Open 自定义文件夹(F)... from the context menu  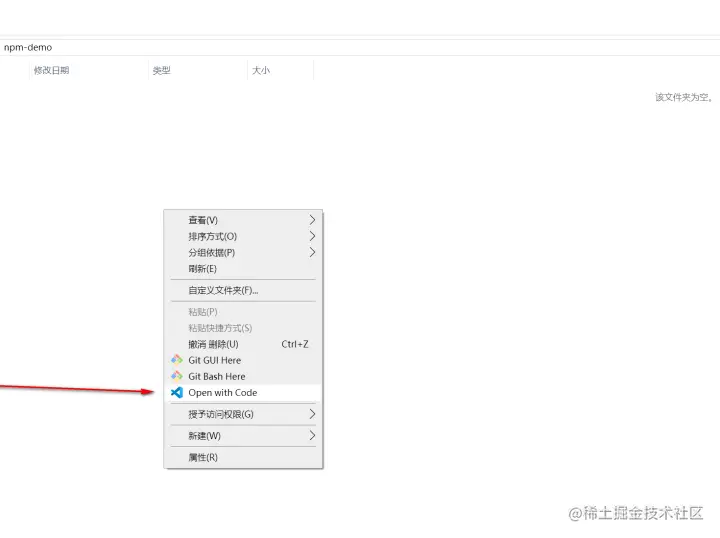(x=243, y=290)
